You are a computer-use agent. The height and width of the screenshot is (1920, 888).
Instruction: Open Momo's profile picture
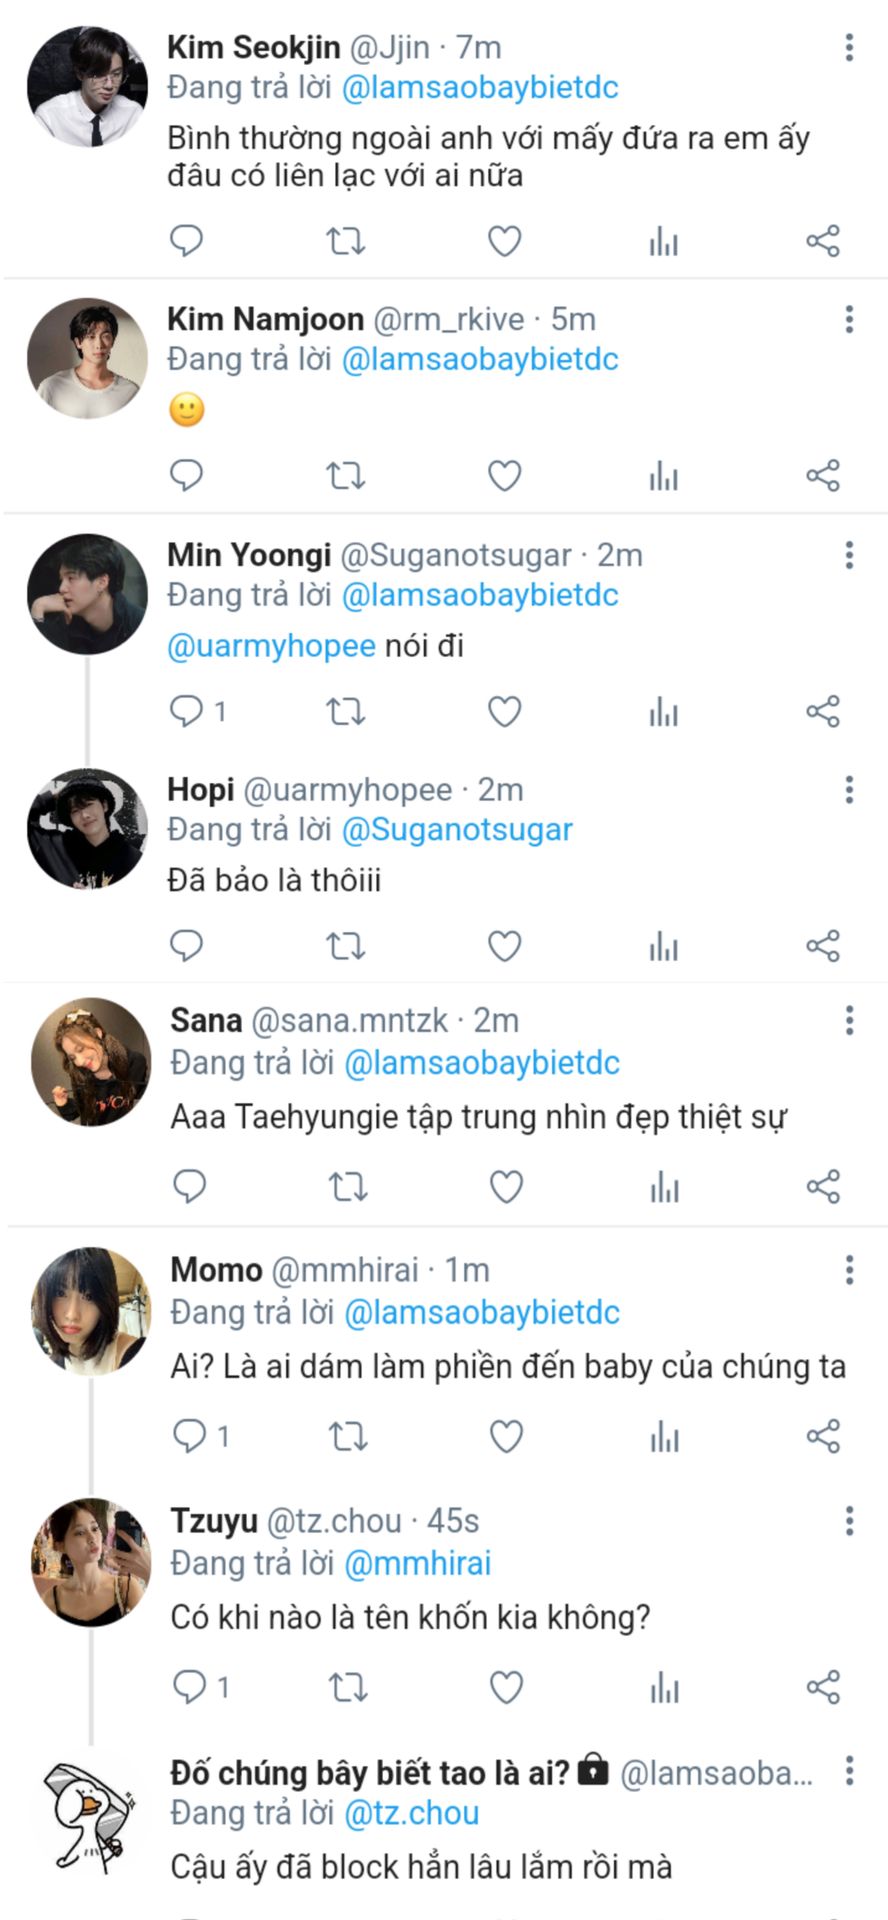pyautogui.click(x=91, y=1310)
